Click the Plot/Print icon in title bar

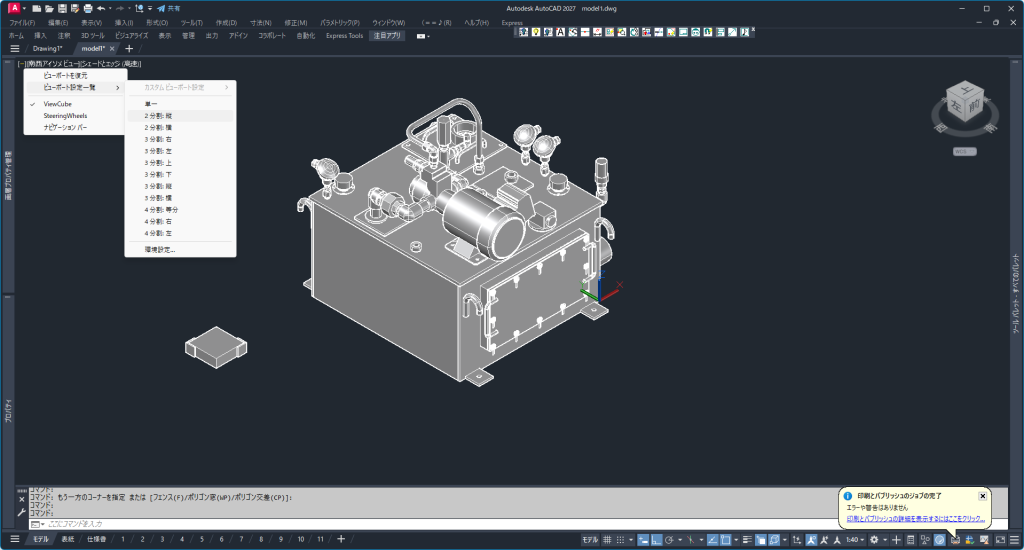pyautogui.click(x=87, y=8)
